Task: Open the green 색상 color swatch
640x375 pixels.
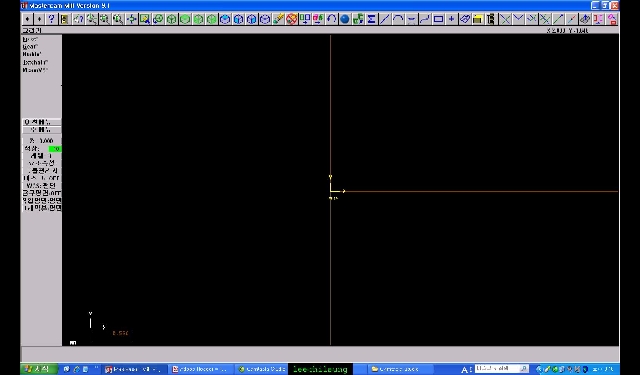Action: pyautogui.click(x=55, y=149)
